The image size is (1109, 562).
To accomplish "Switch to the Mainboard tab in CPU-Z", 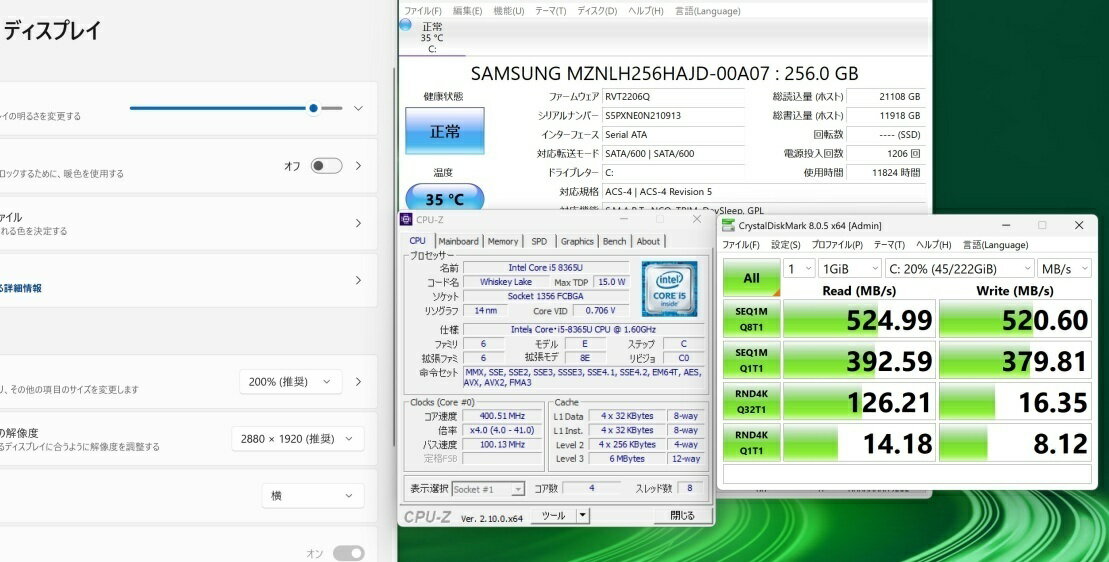I will (458, 241).
